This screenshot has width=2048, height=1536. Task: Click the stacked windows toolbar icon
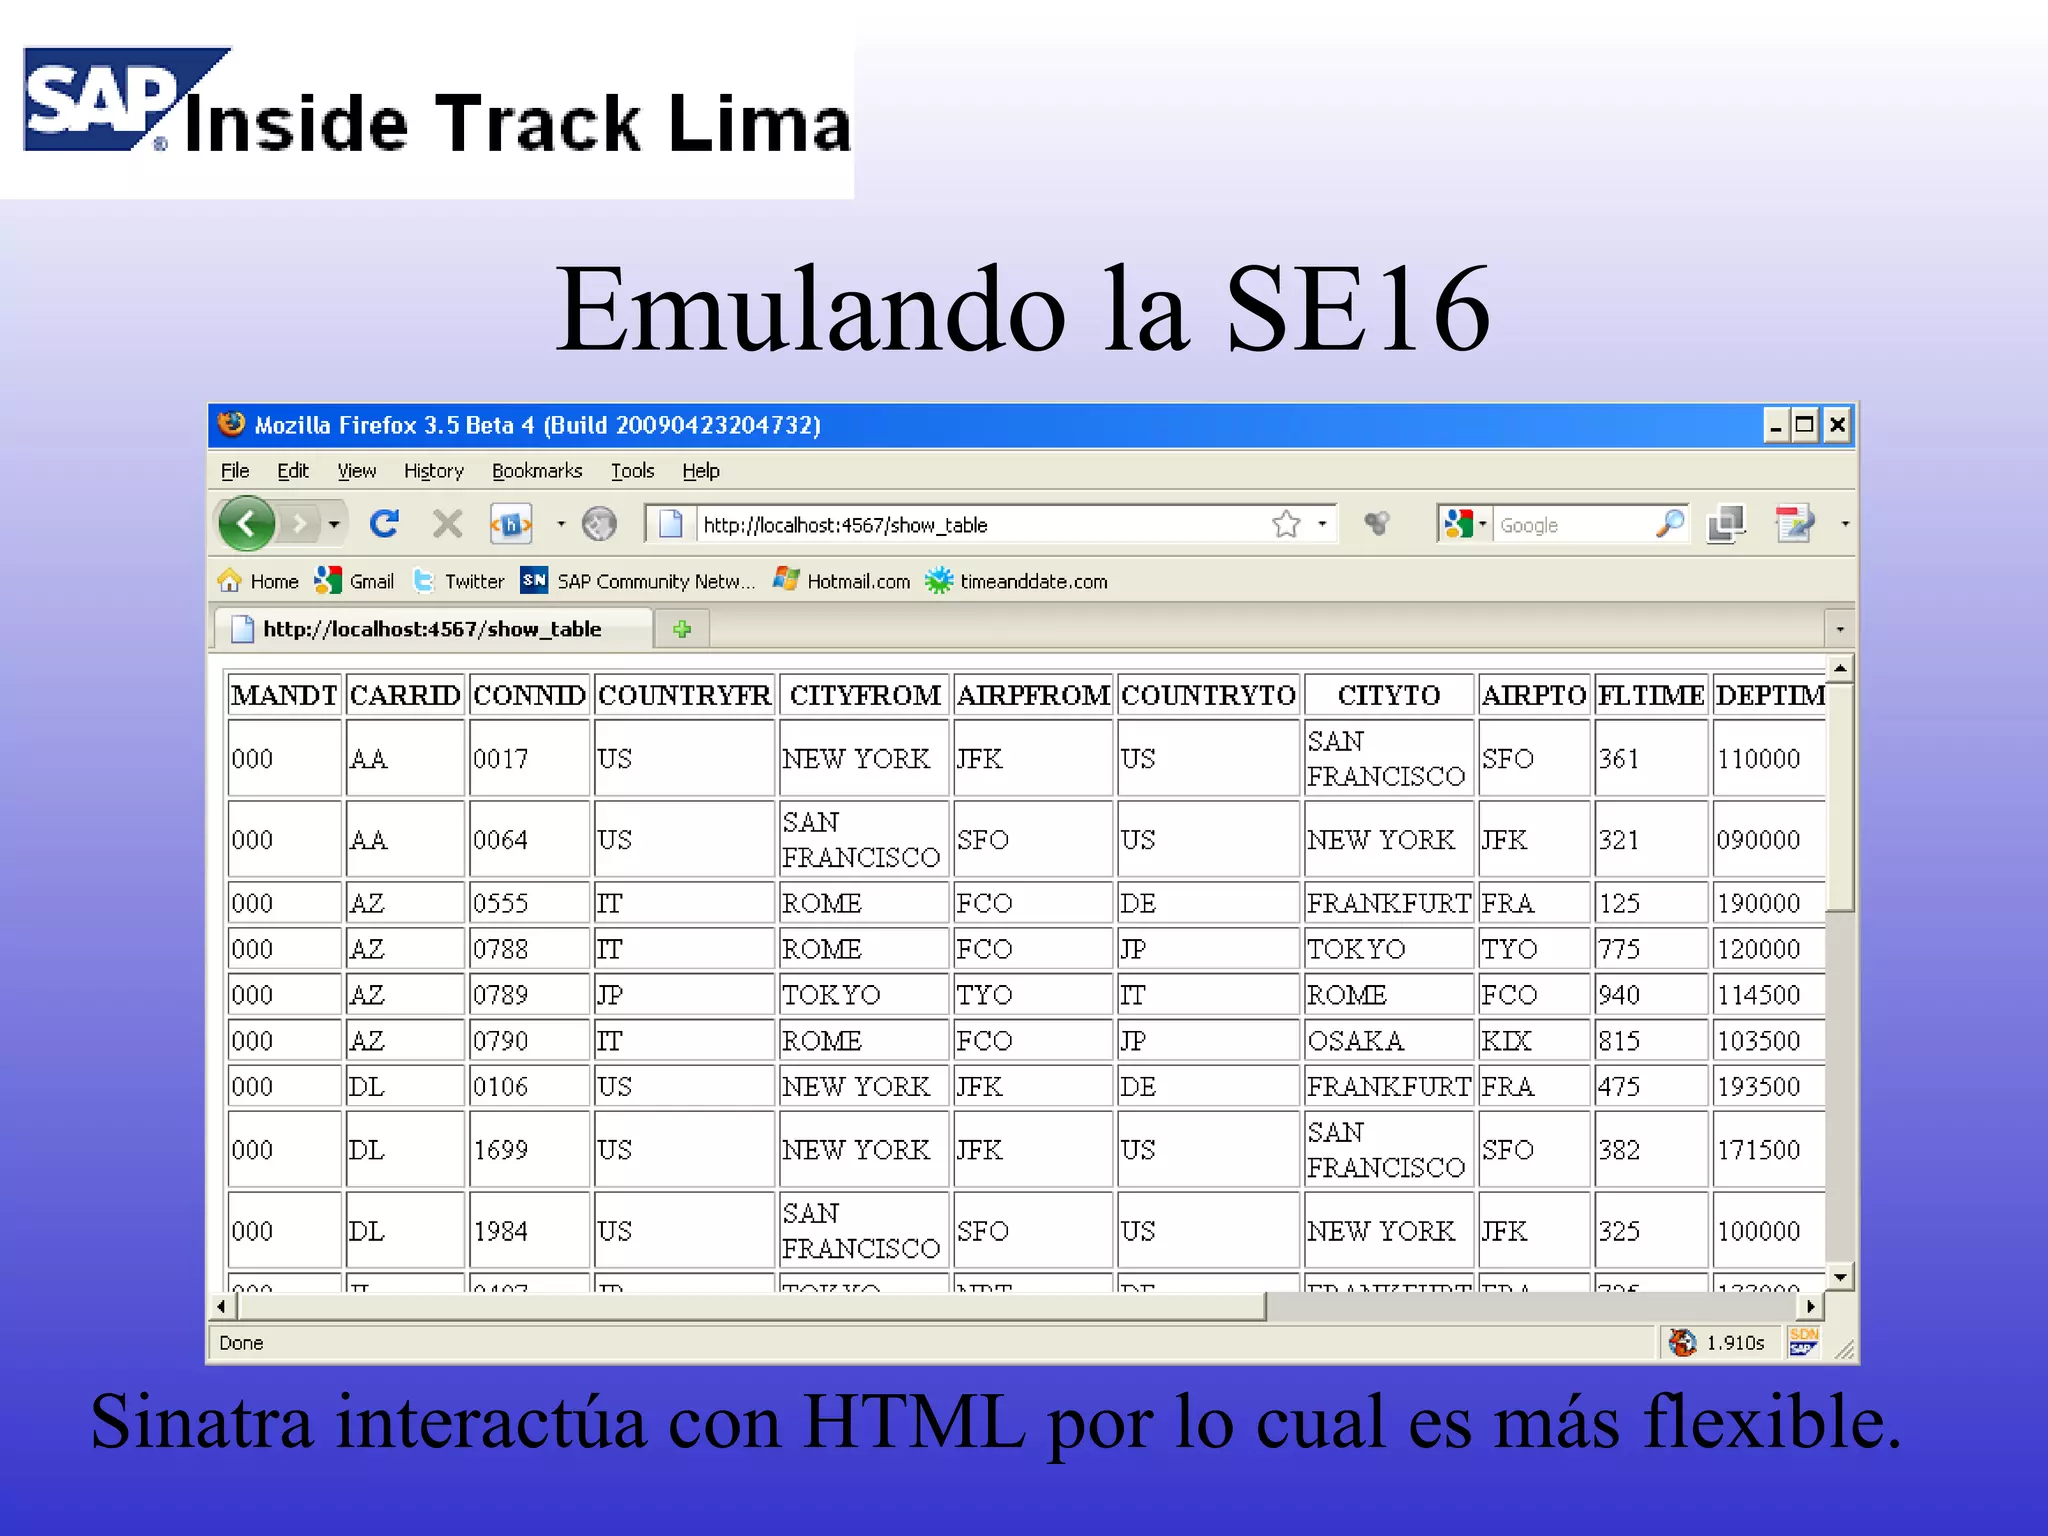(1727, 523)
